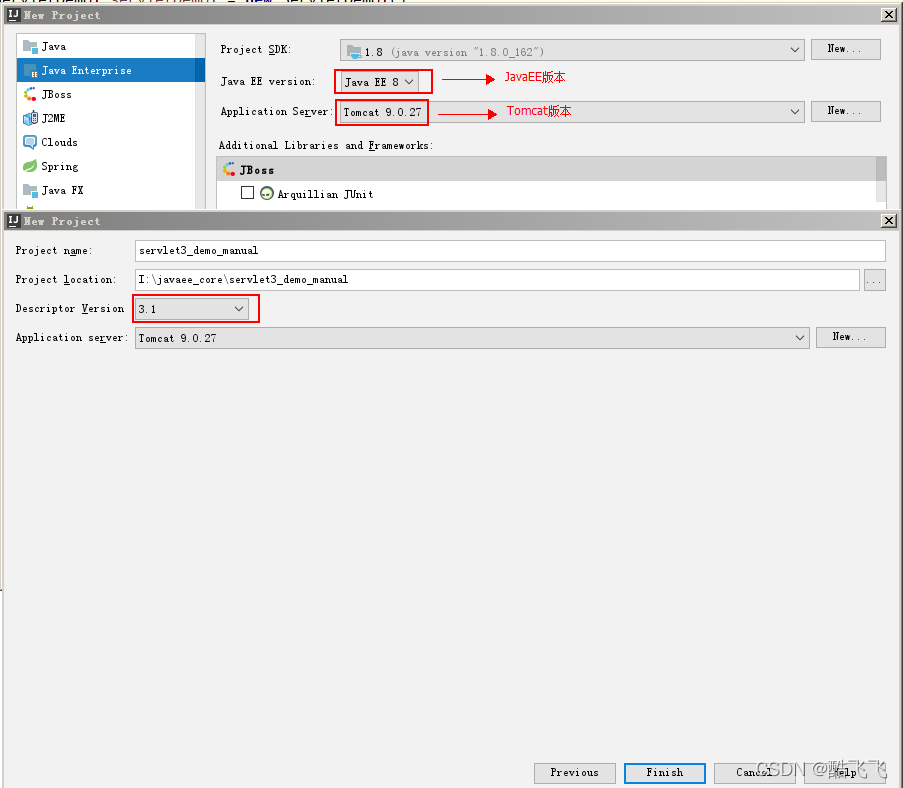The image size is (903, 788).
Task: Choose the JBoss project type
Action: click(x=107, y=94)
